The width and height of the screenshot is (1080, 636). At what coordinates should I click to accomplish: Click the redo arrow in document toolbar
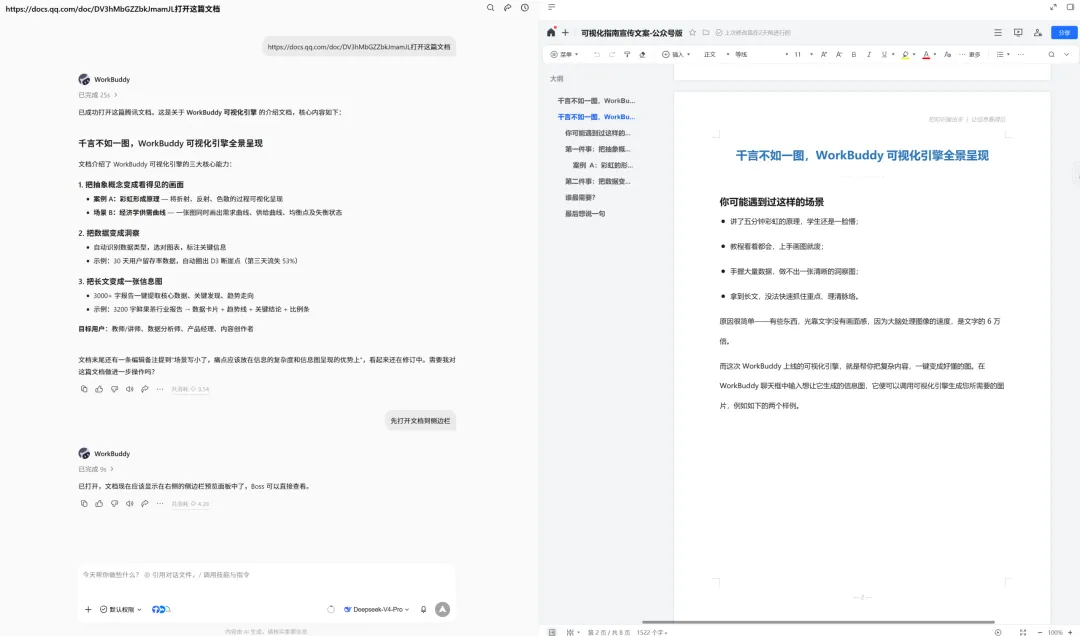(612, 54)
